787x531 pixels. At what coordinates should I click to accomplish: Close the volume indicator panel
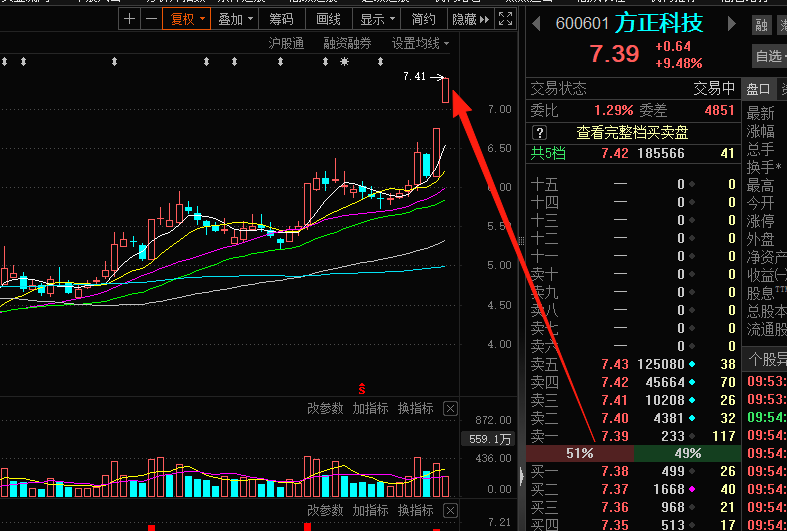coord(450,409)
